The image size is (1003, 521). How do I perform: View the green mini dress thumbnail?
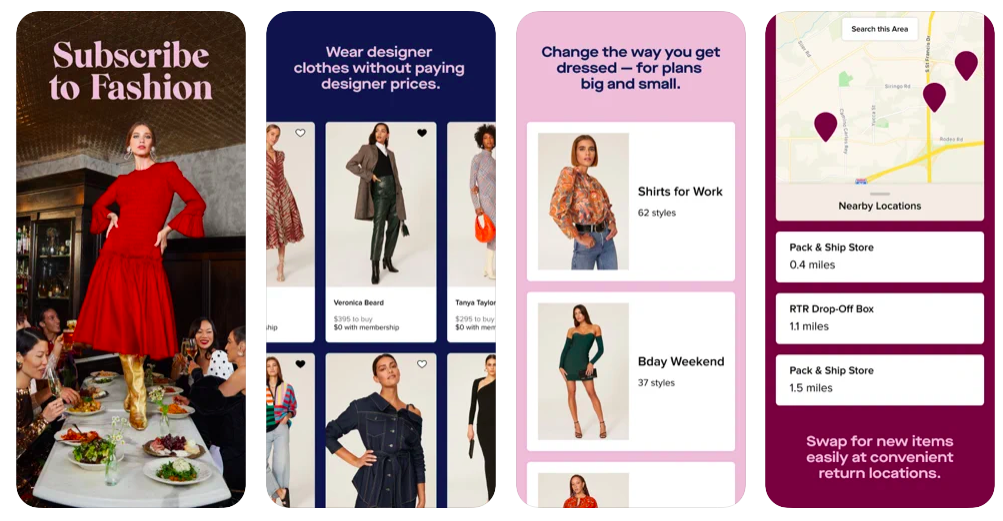583,371
